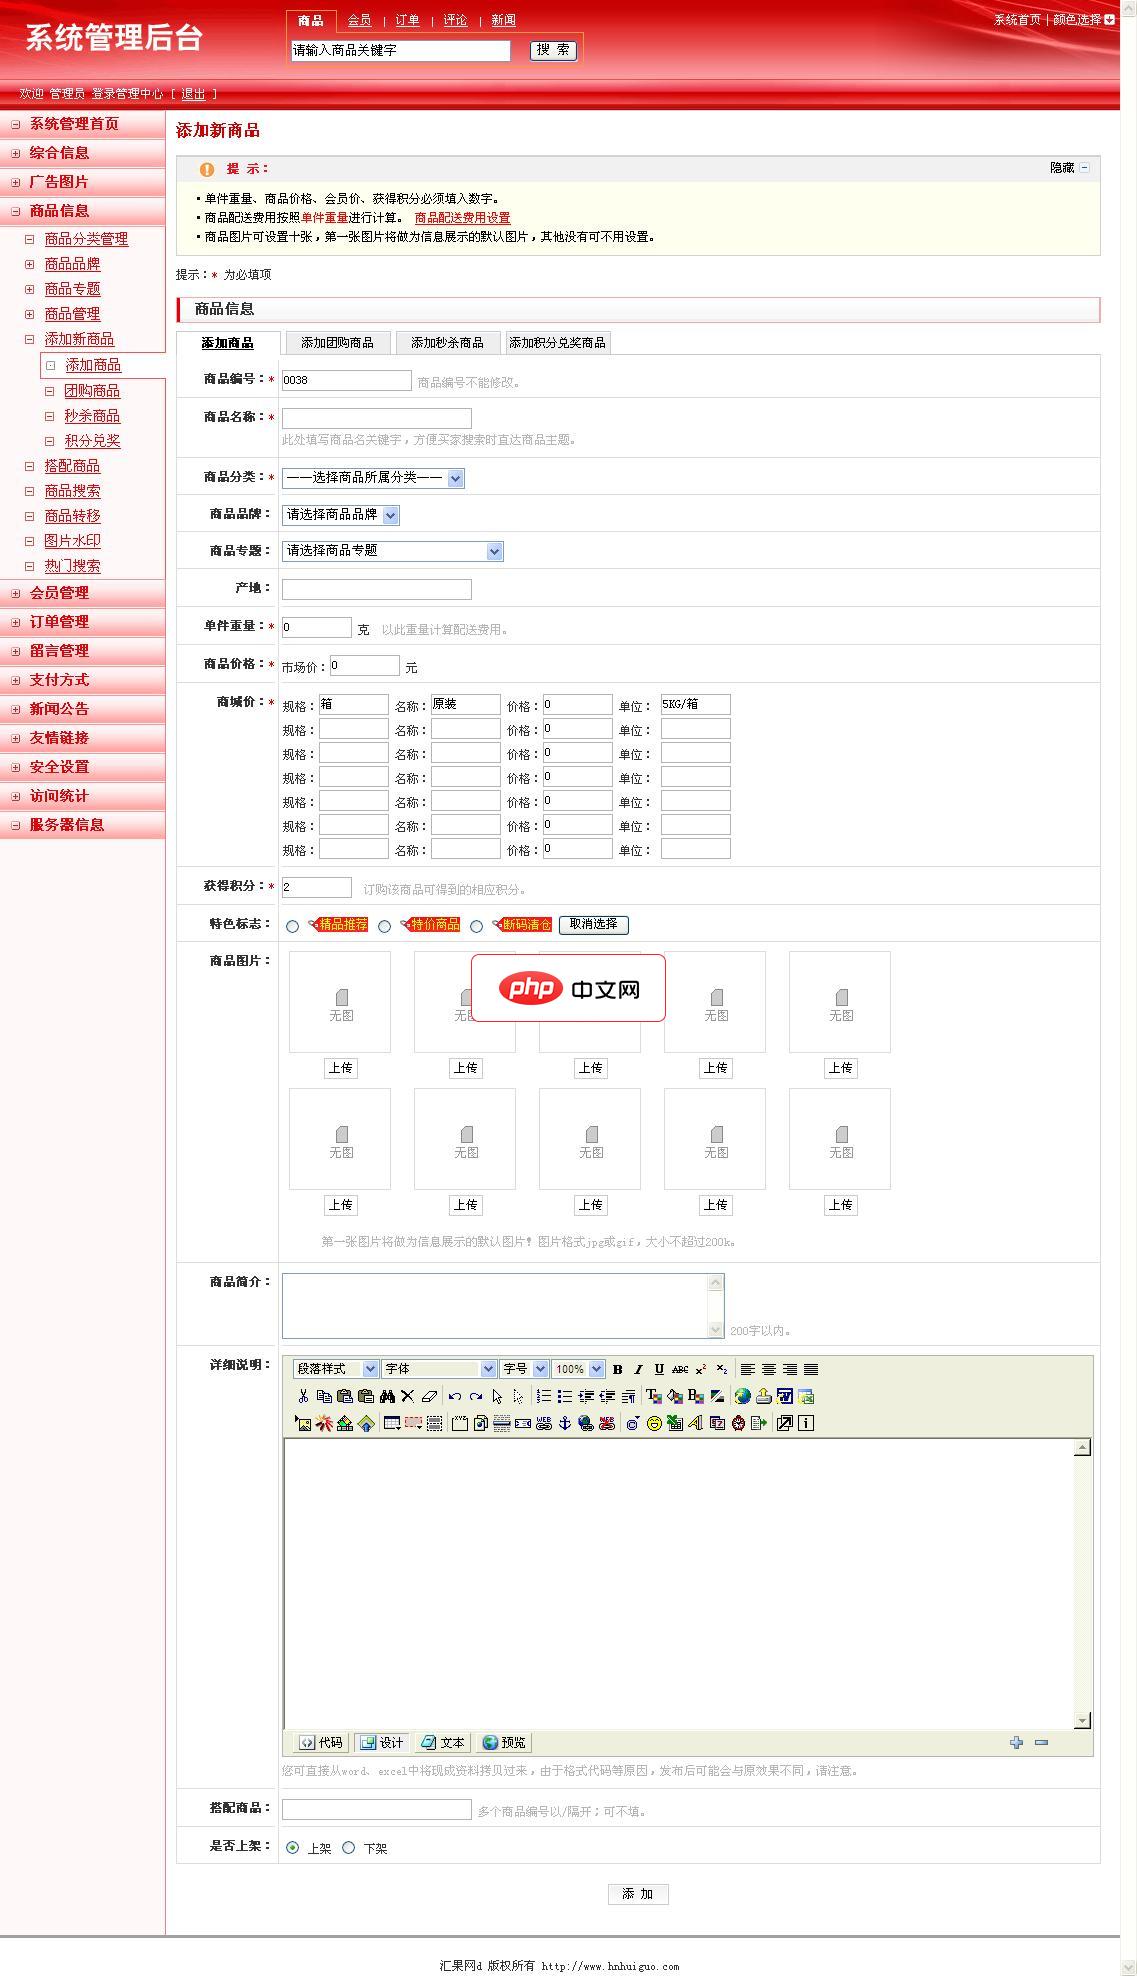This screenshot has width=1137, height=1976.
Task: Click the center align icon
Action: (769, 1369)
